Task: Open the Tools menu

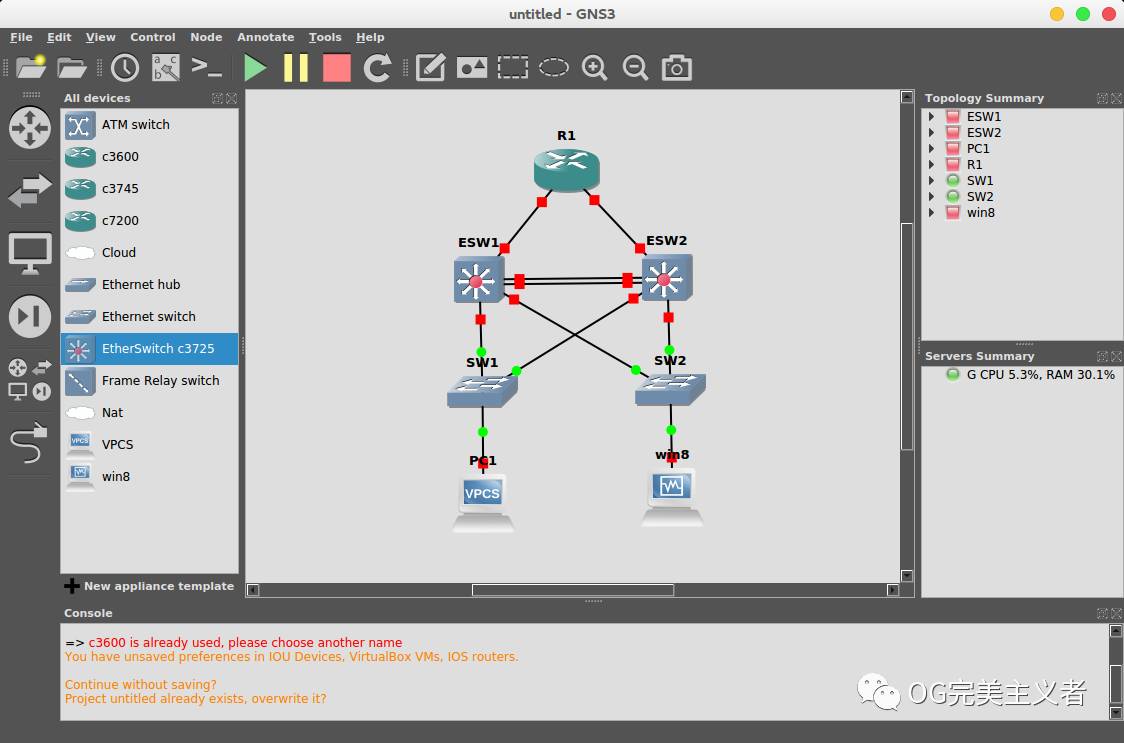Action: point(325,37)
